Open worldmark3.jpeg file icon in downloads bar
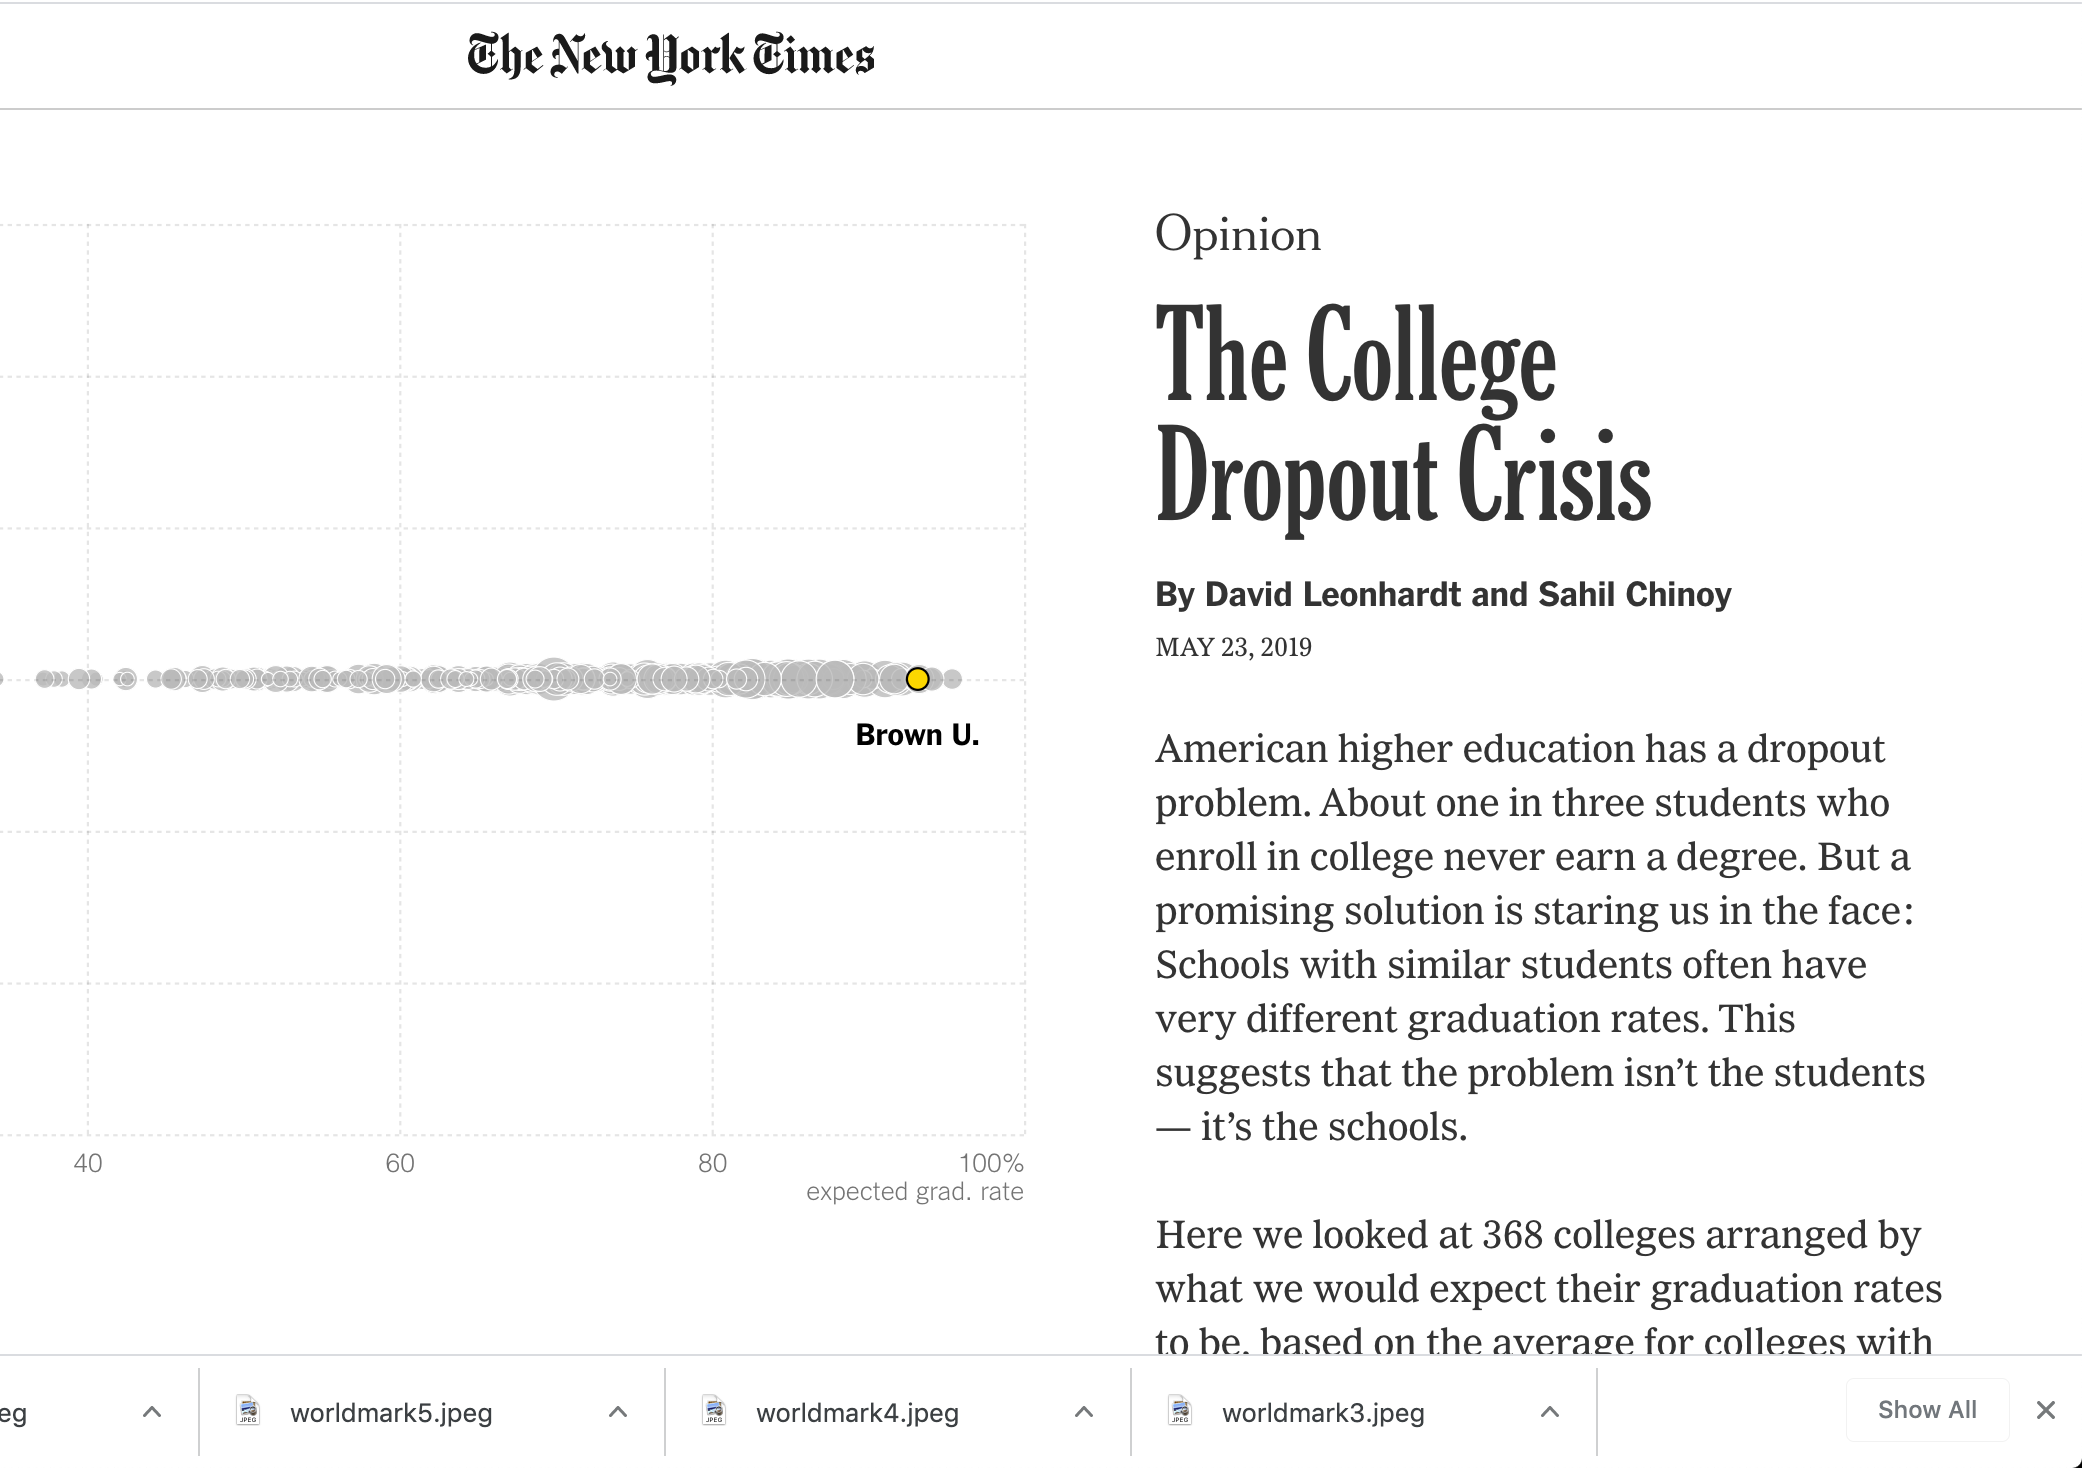Screen dimensions: 2082x1468 point(1180,1411)
